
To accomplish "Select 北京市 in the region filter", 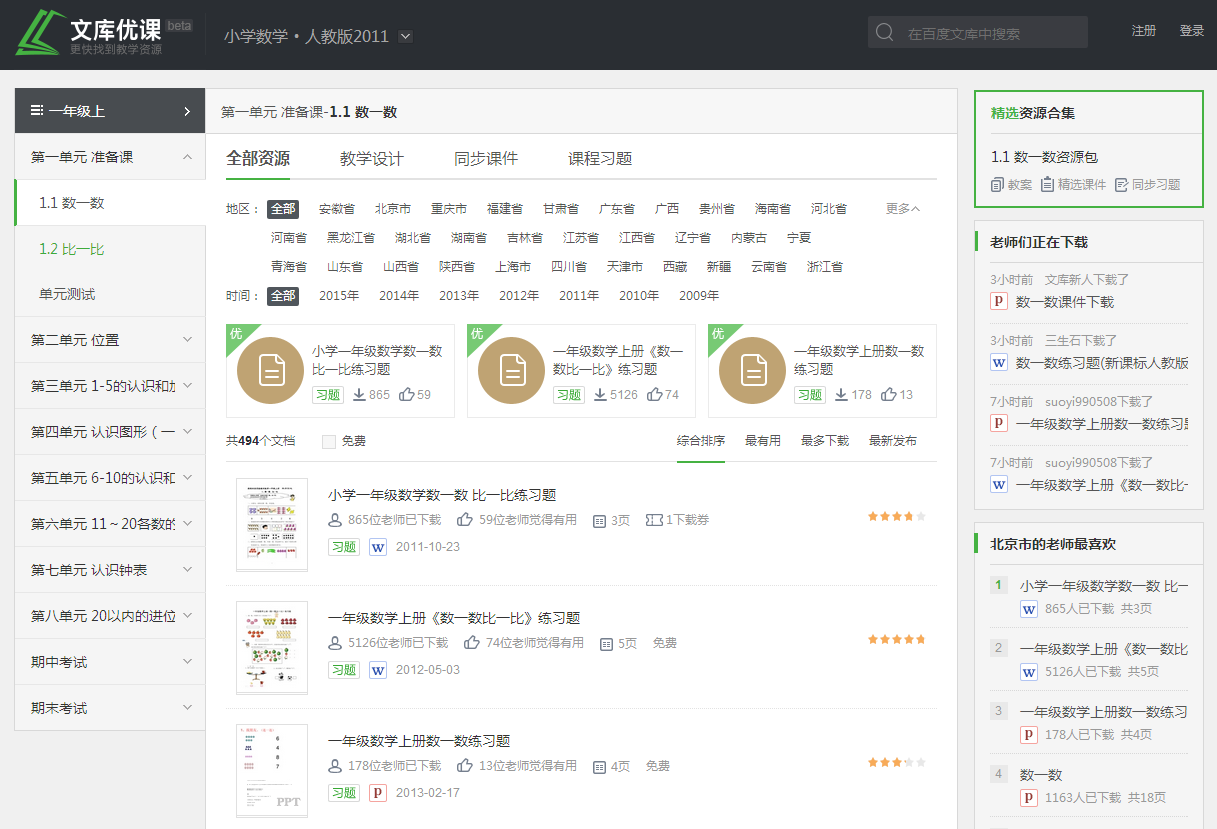I will pos(393,209).
